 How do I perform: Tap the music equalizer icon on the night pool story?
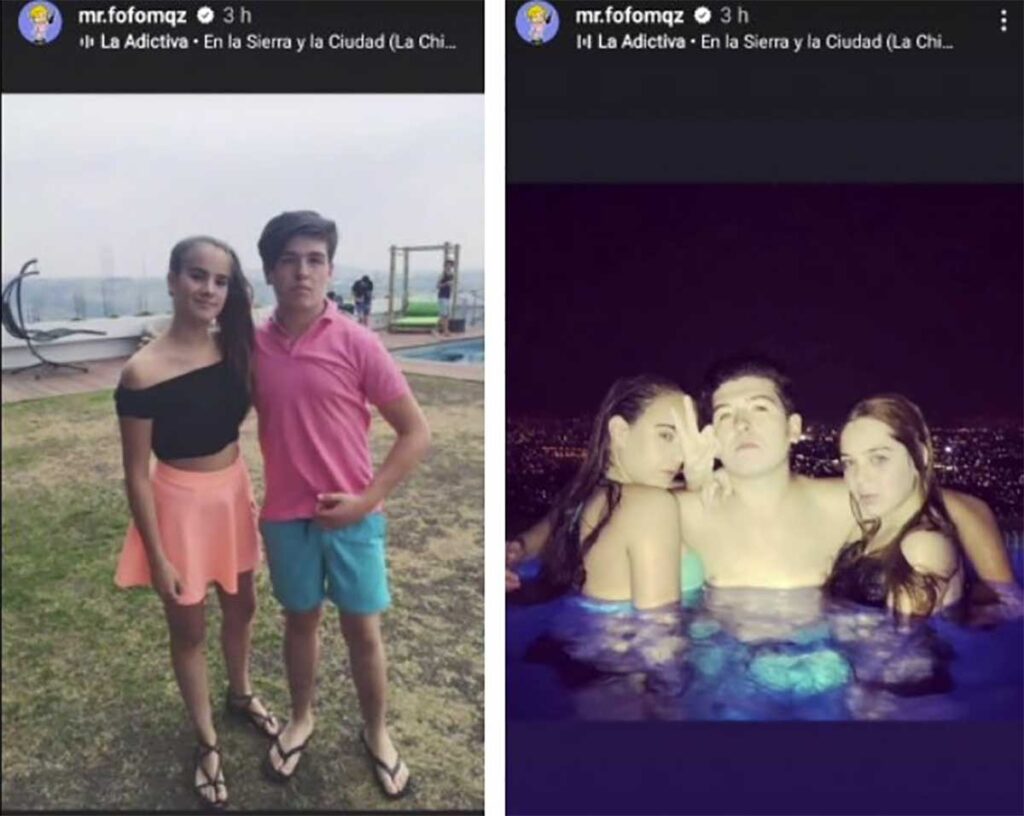pyautogui.click(x=583, y=42)
